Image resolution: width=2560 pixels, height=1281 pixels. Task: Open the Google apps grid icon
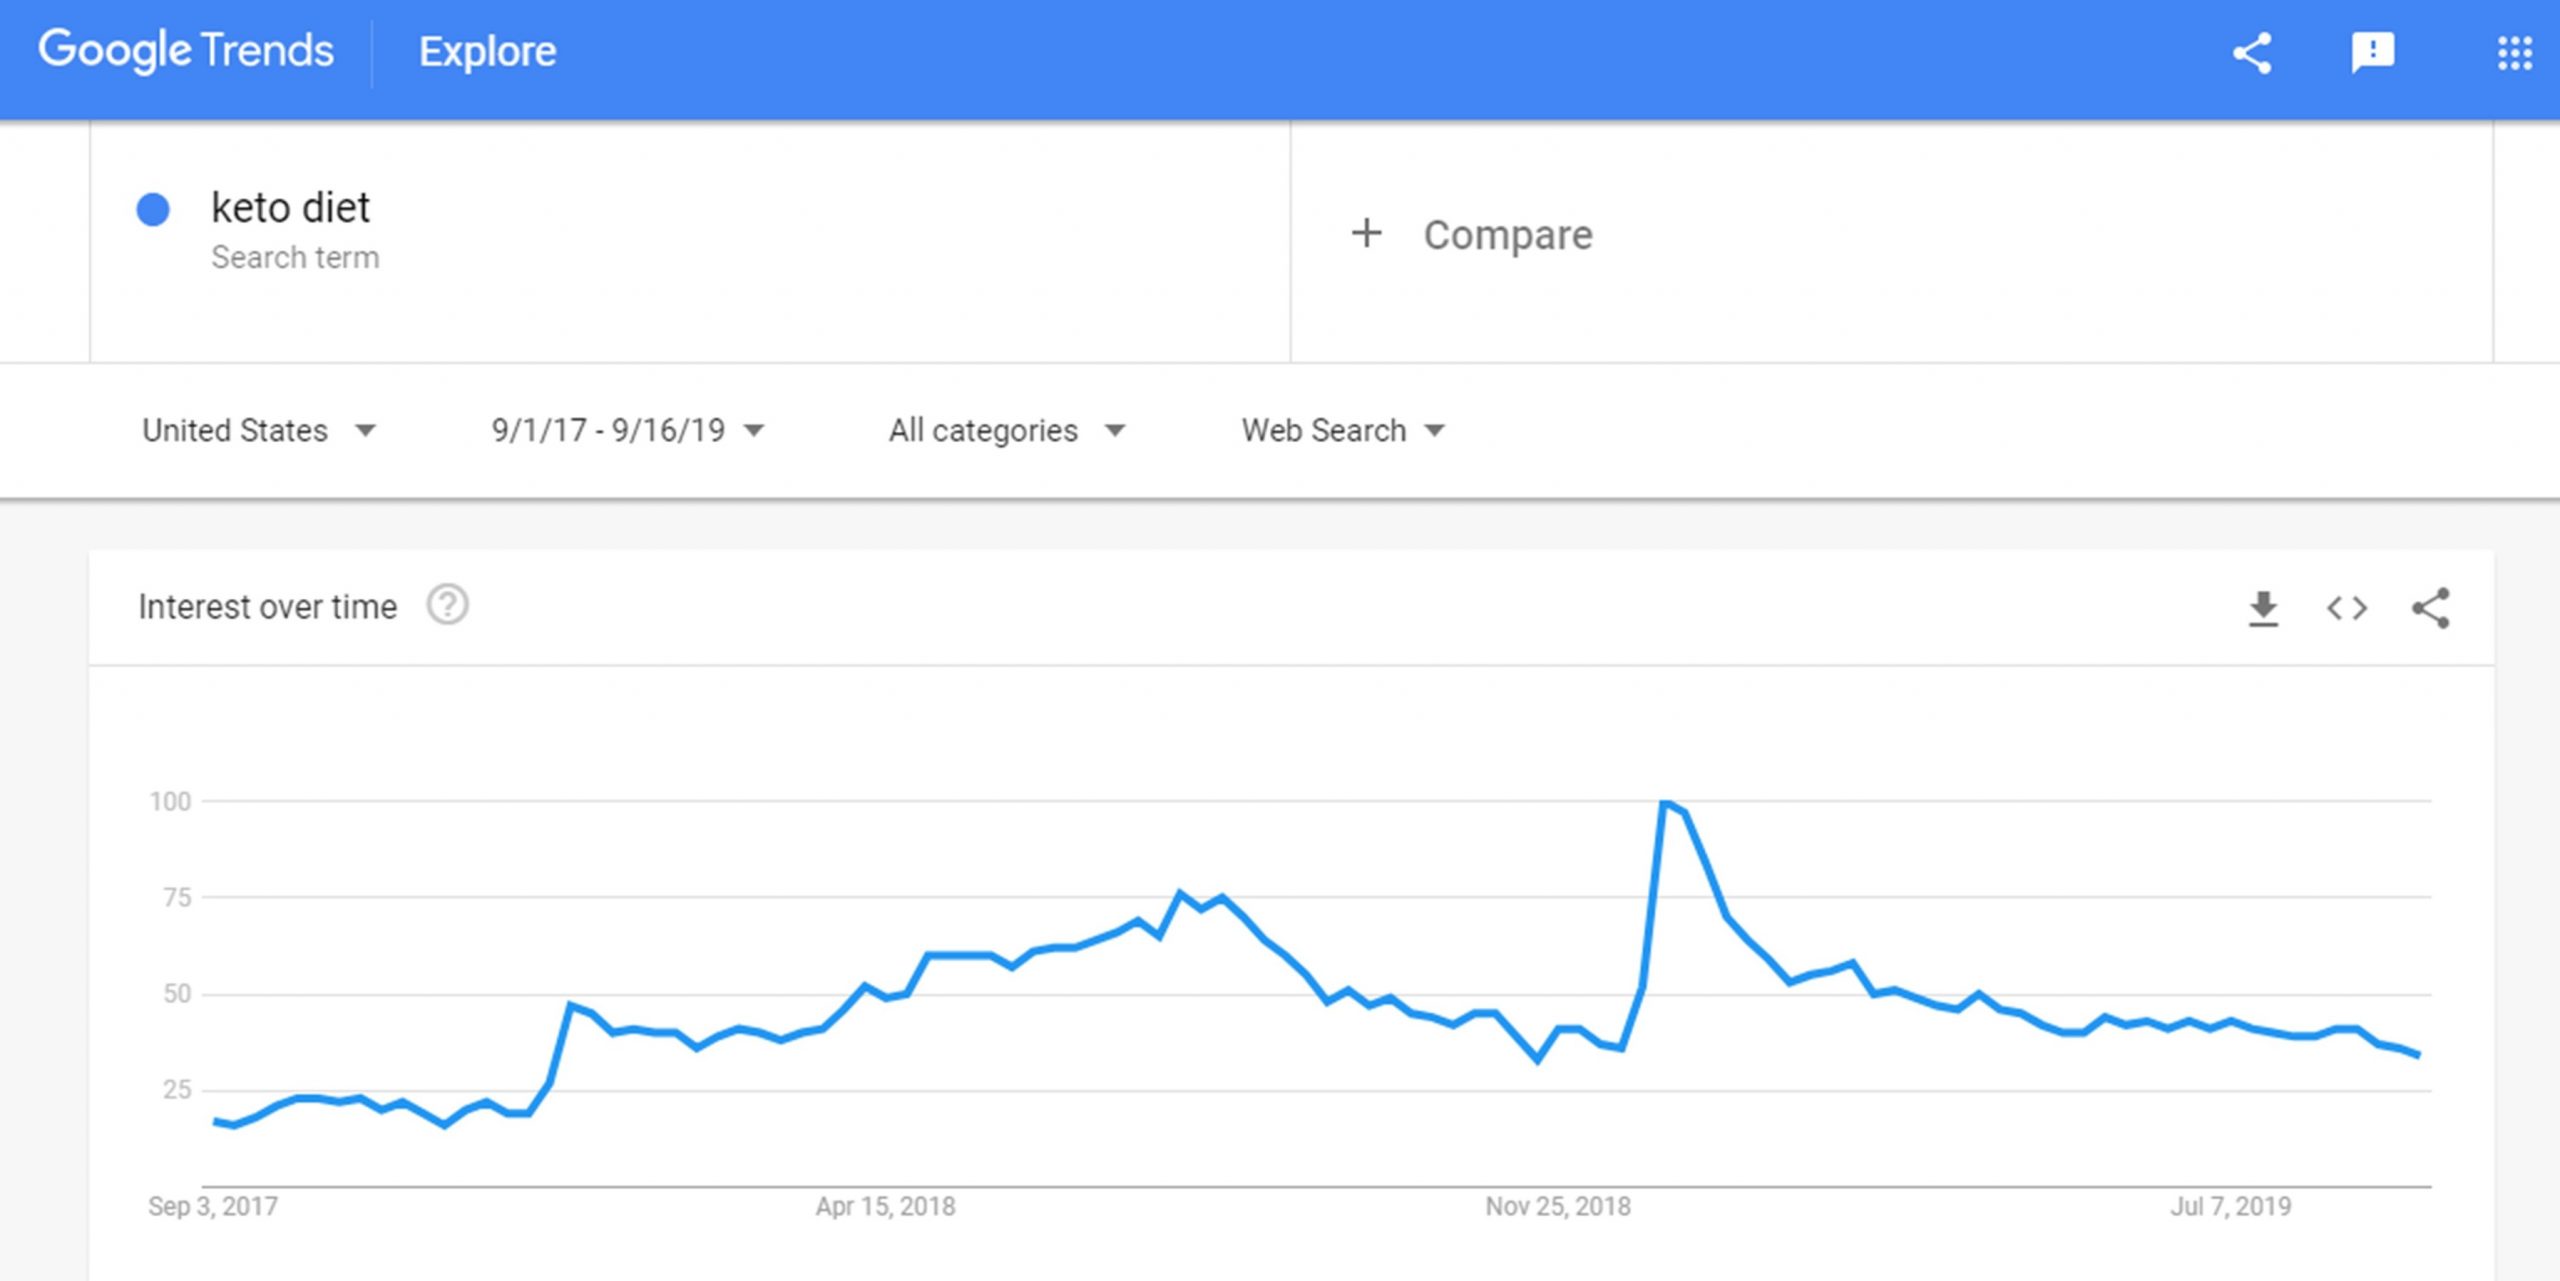coord(2514,53)
